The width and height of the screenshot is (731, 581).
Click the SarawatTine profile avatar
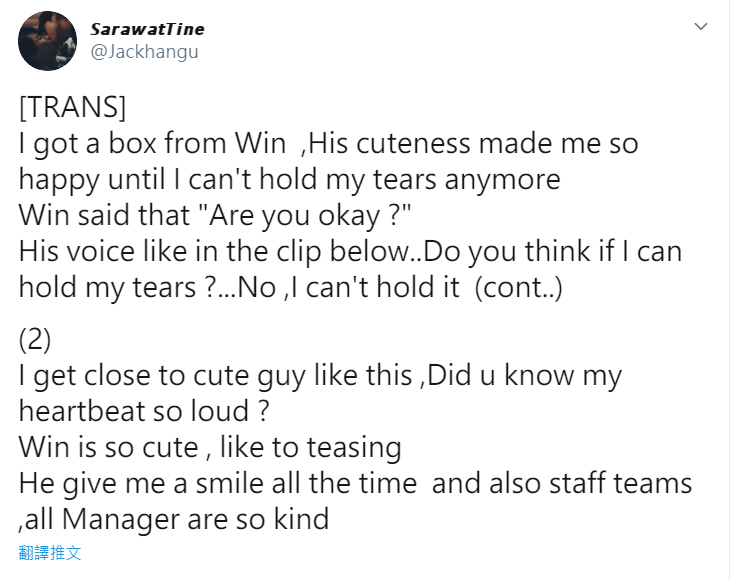point(48,41)
